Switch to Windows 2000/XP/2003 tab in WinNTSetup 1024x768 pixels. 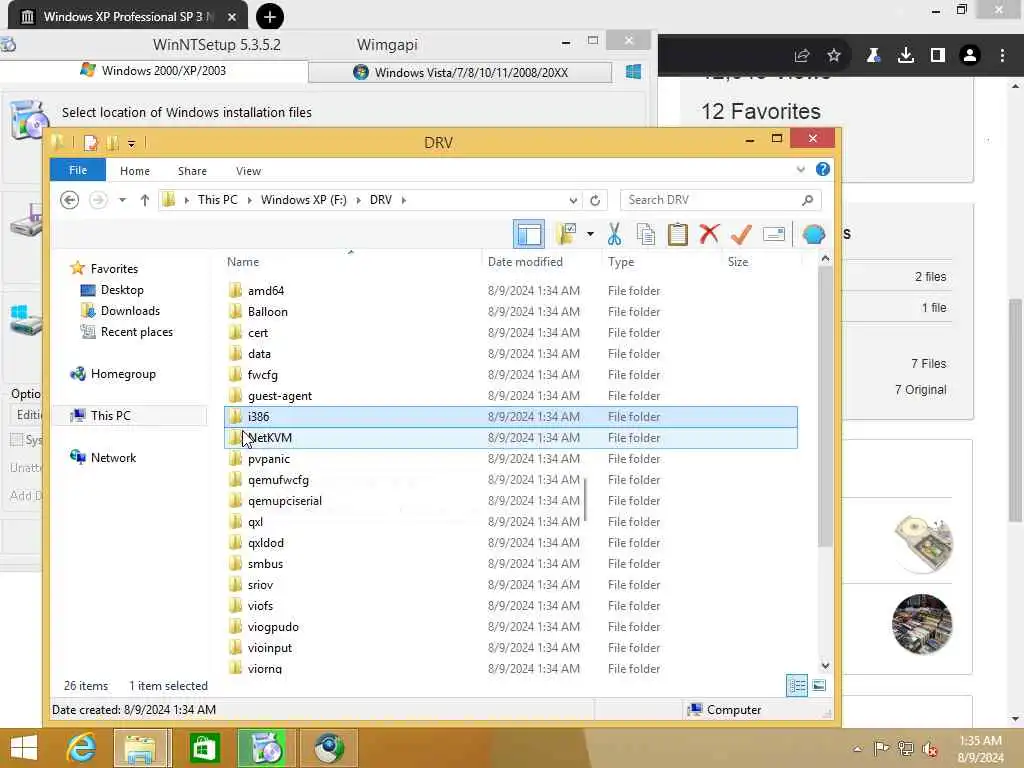(153, 71)
